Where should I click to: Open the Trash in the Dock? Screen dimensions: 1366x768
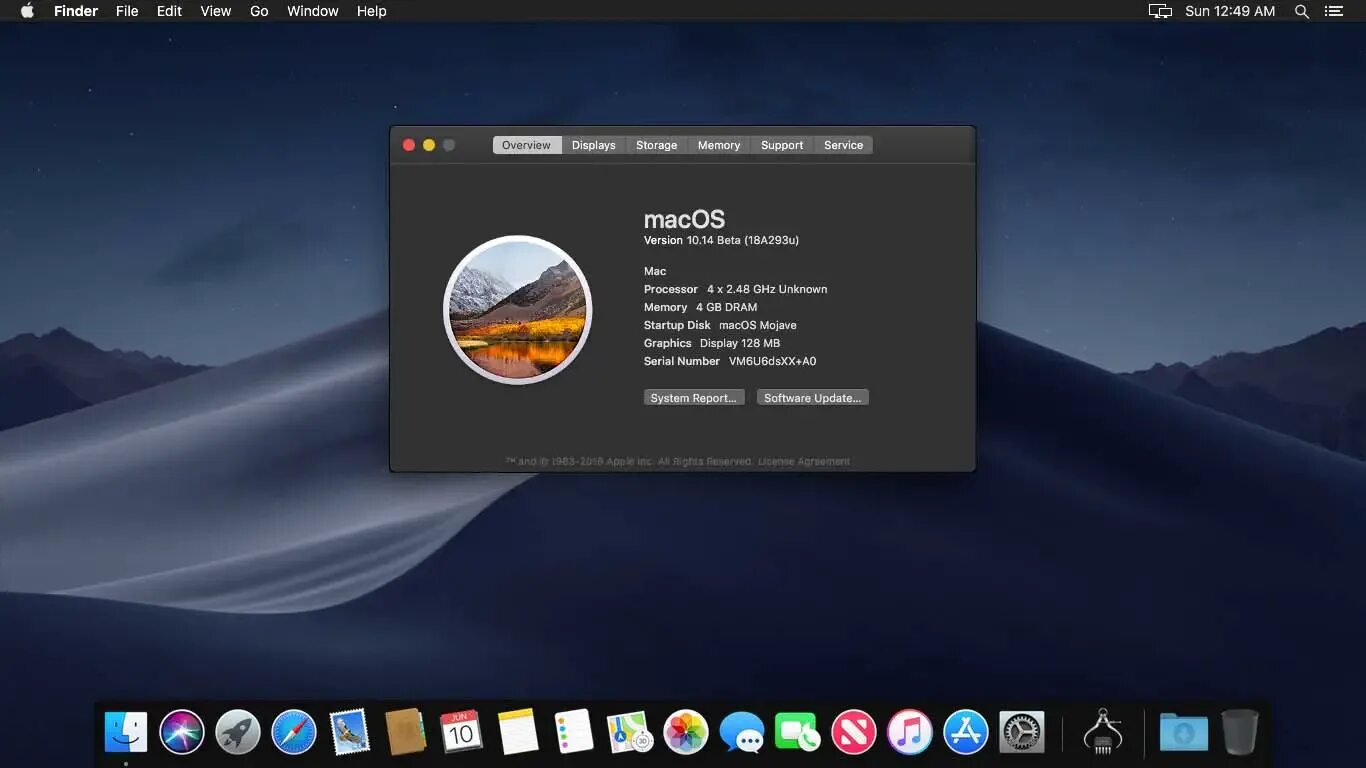(x=1240, y=732)
